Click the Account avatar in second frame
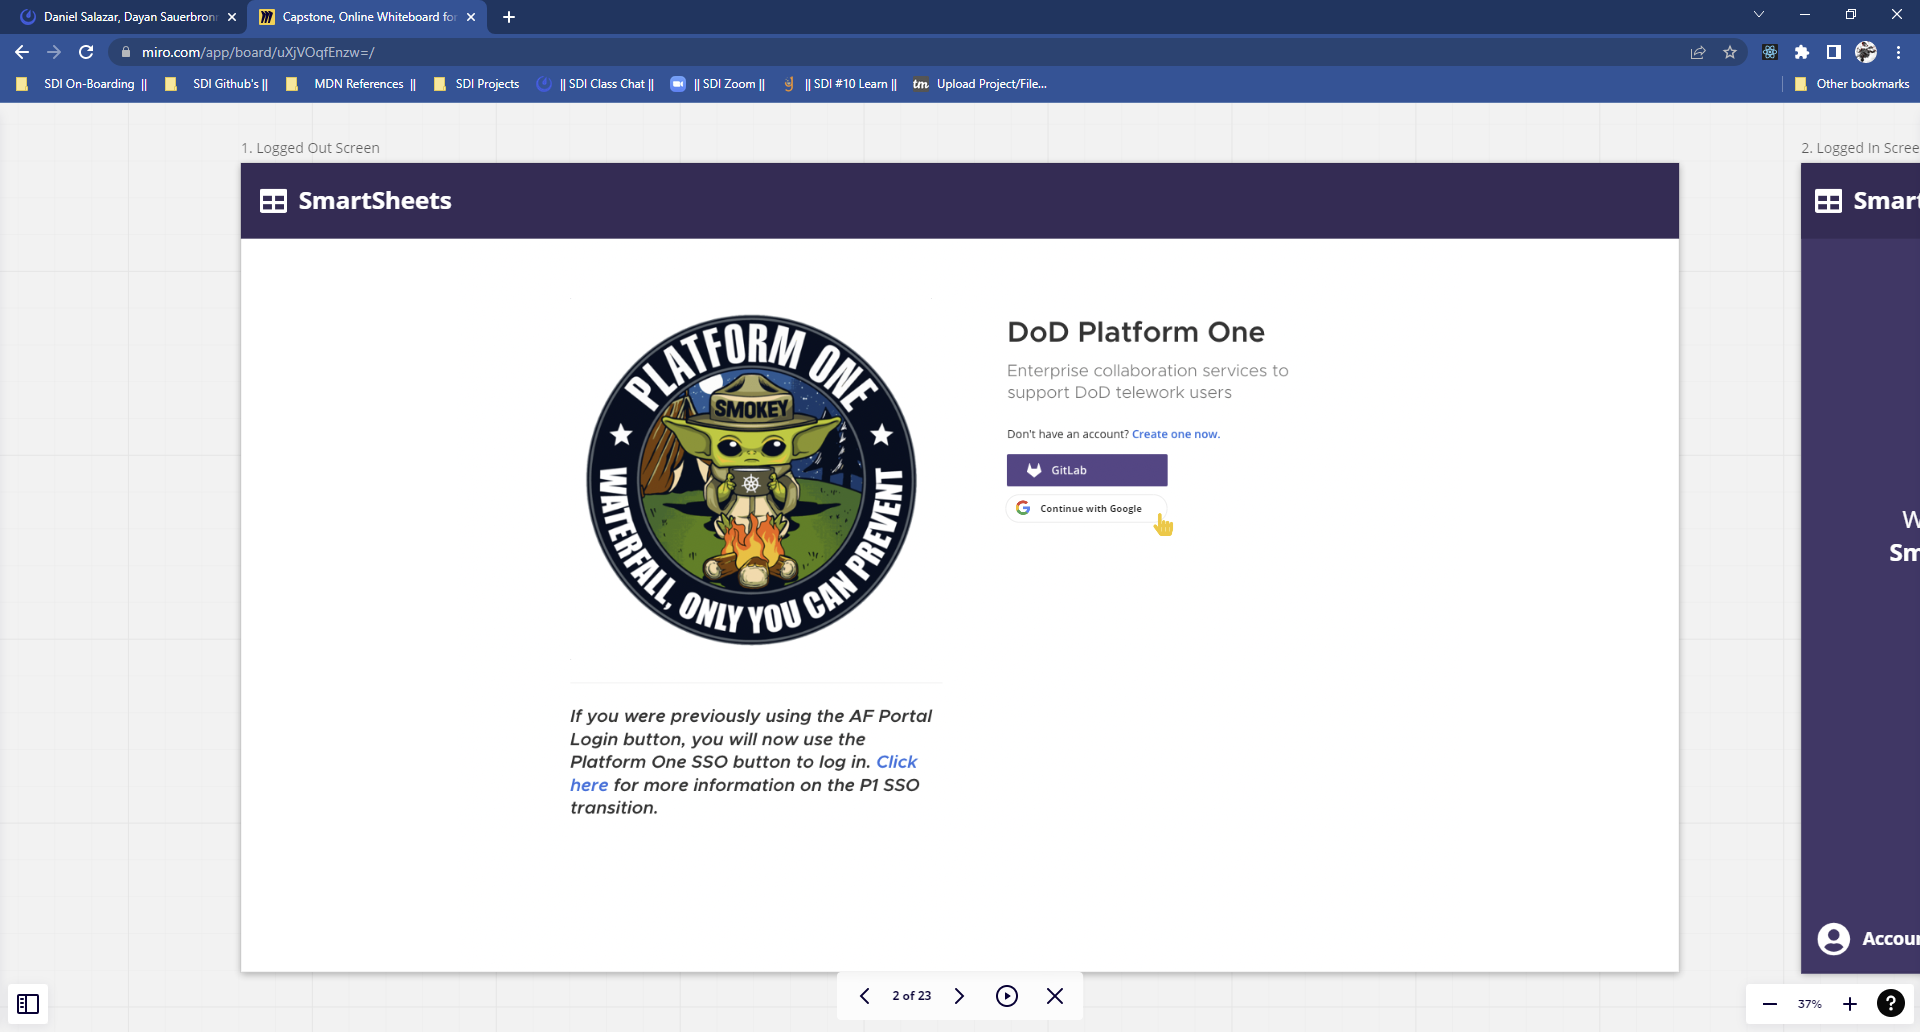Screen dimensions: 1920x1032 click(1834, 939)
